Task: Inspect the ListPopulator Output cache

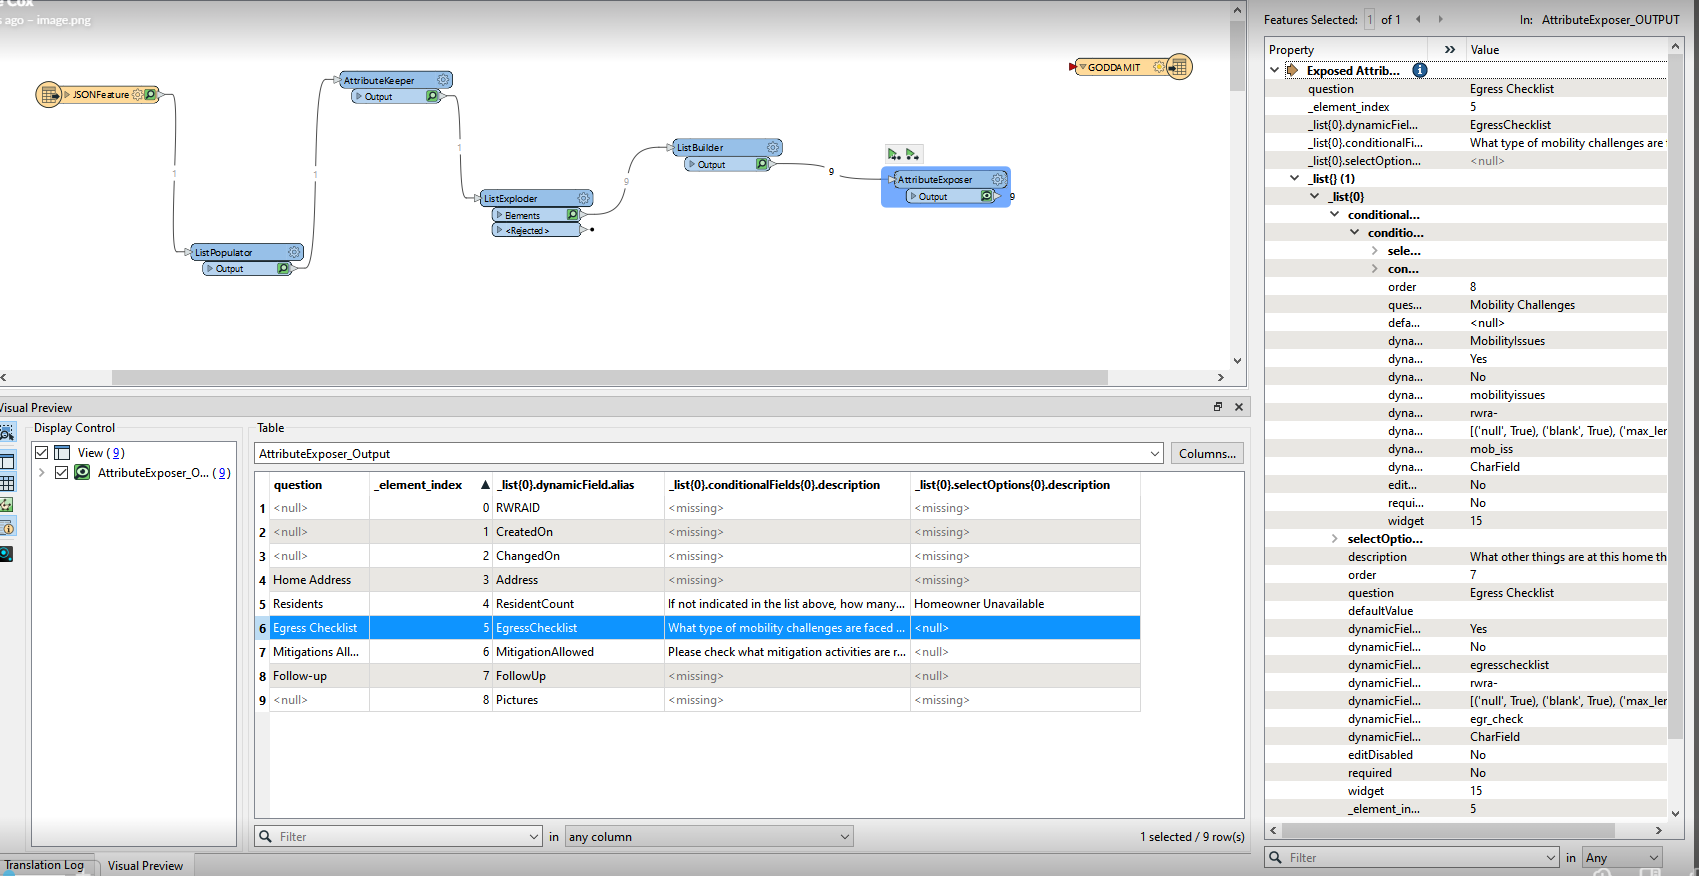Action: pos(283,268)
